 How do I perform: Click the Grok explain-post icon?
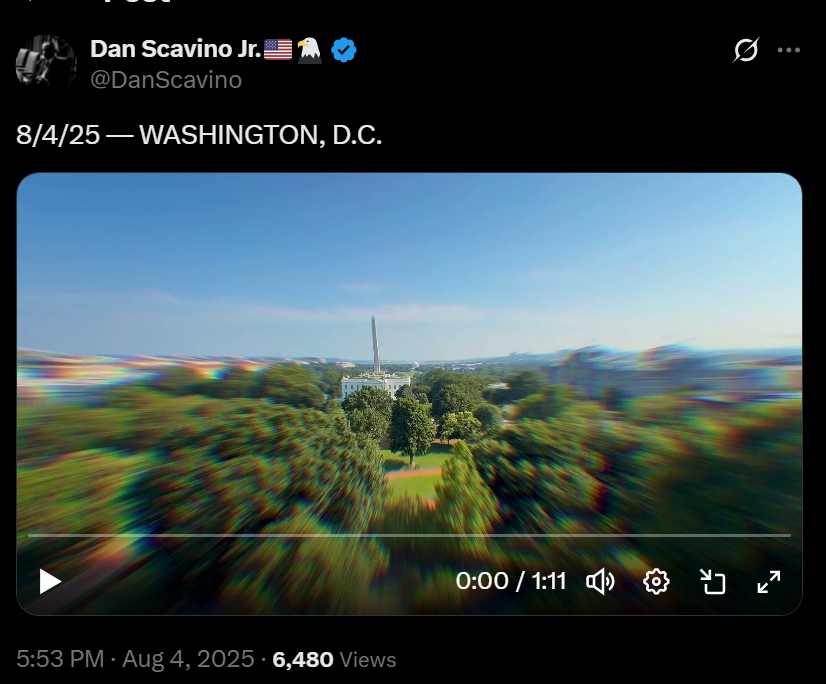click(x=746, y=50)
